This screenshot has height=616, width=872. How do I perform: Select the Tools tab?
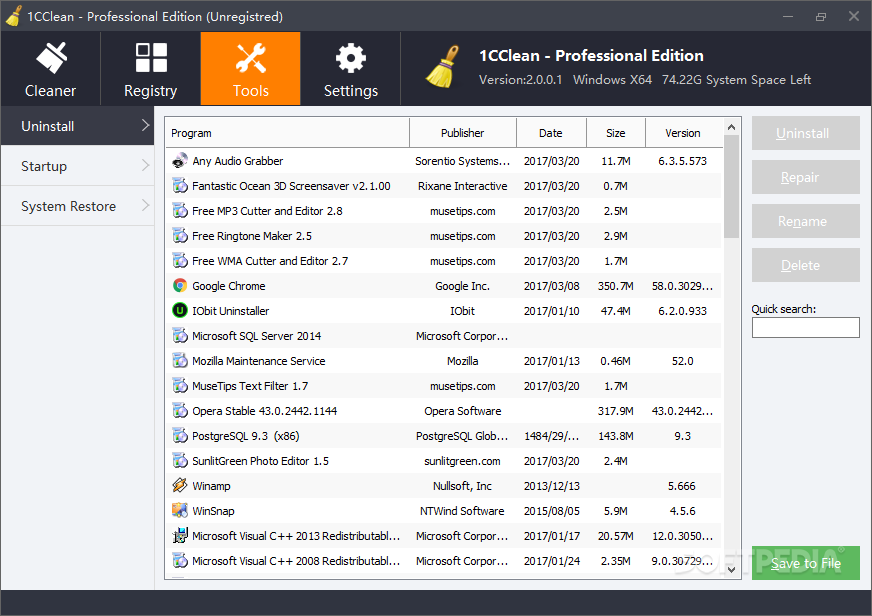pyautogui.click(x=251, y=68)
